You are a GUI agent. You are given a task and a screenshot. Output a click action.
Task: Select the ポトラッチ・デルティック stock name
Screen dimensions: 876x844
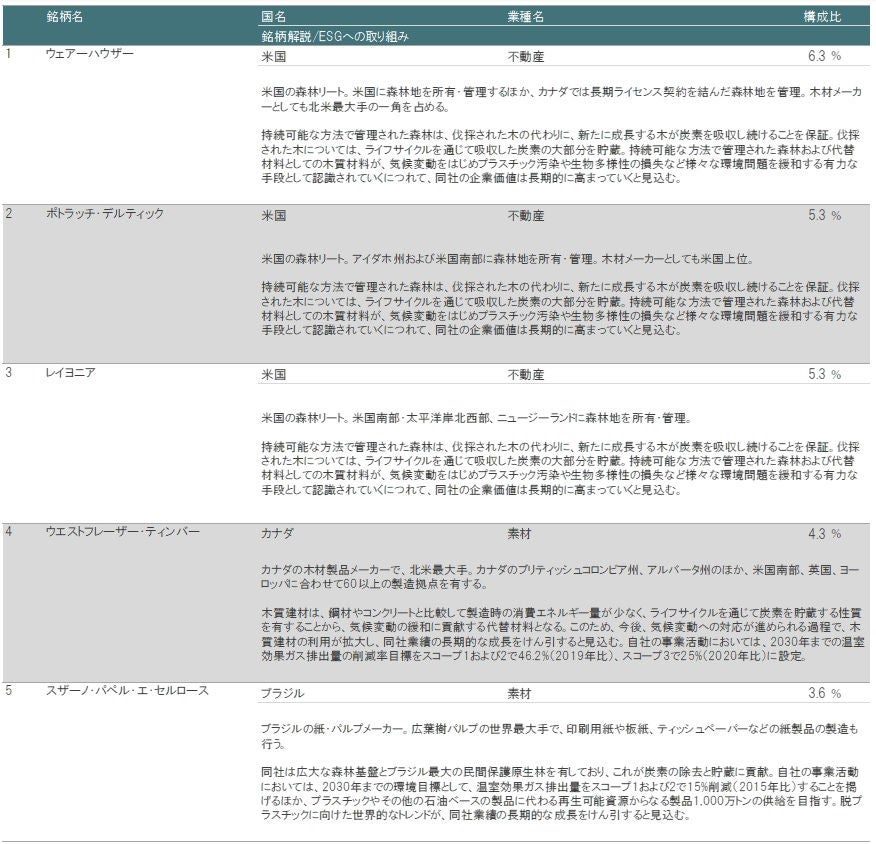pyautogui.click(x=105, y=214)
